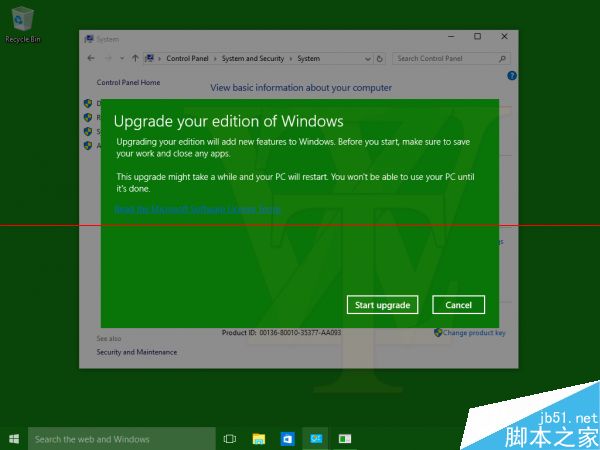The width and height of the screenshot is (600, 450).
Task: Click the System window title icon
Action: pos(89,39)
